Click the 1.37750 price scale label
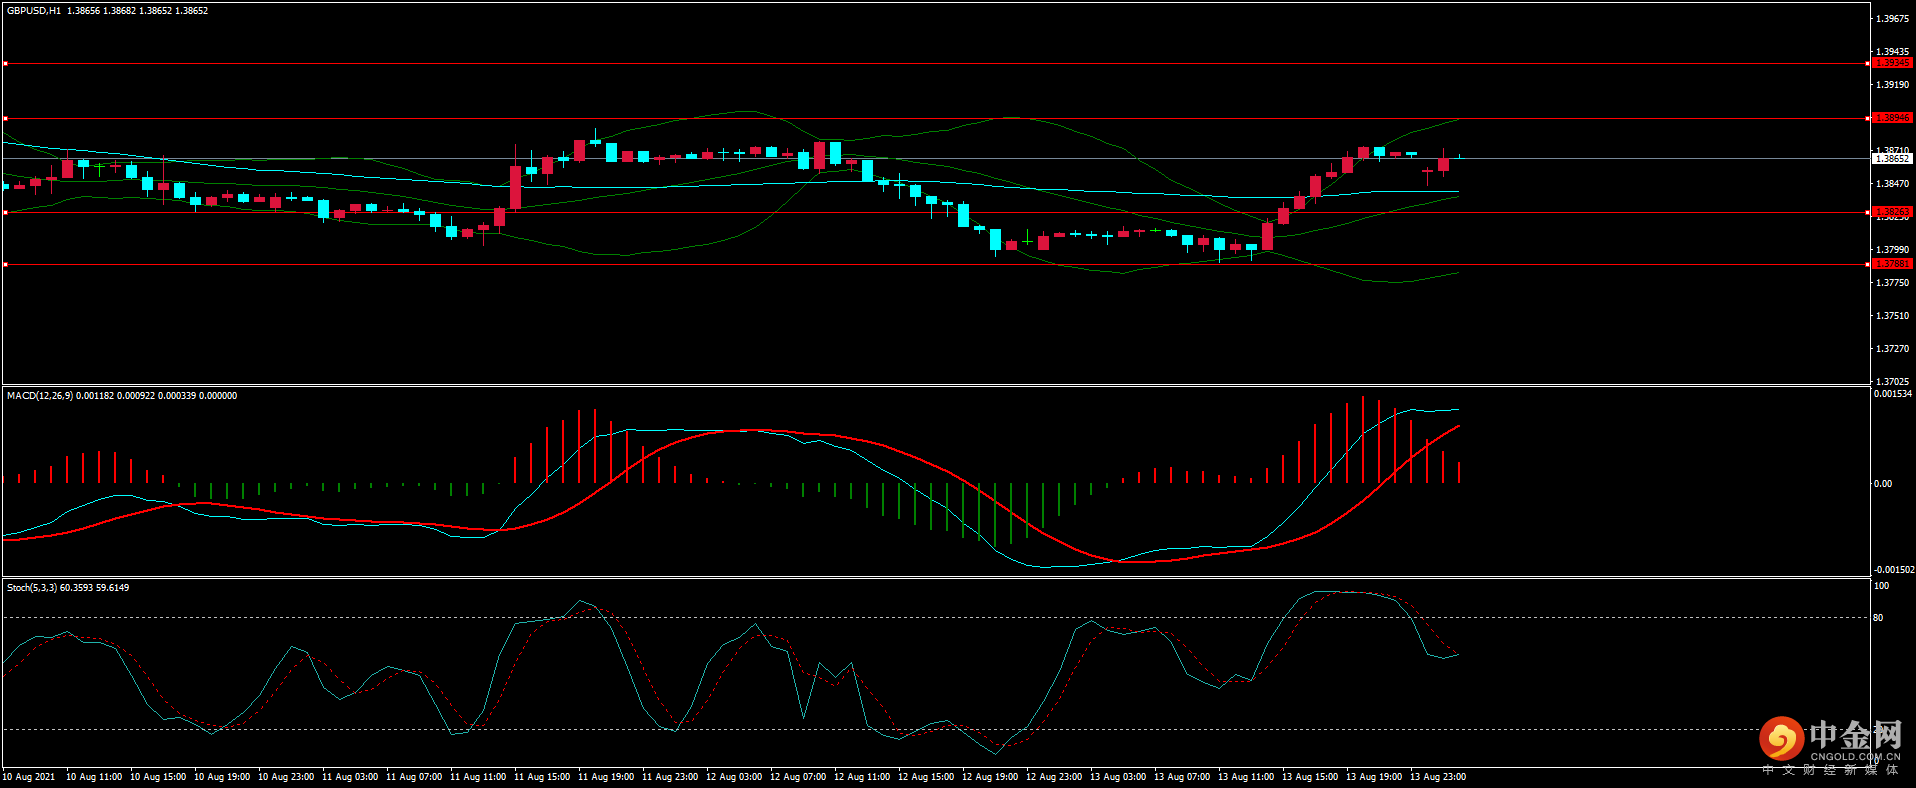Screen dimensions: 1916x788 (1892, 283)
